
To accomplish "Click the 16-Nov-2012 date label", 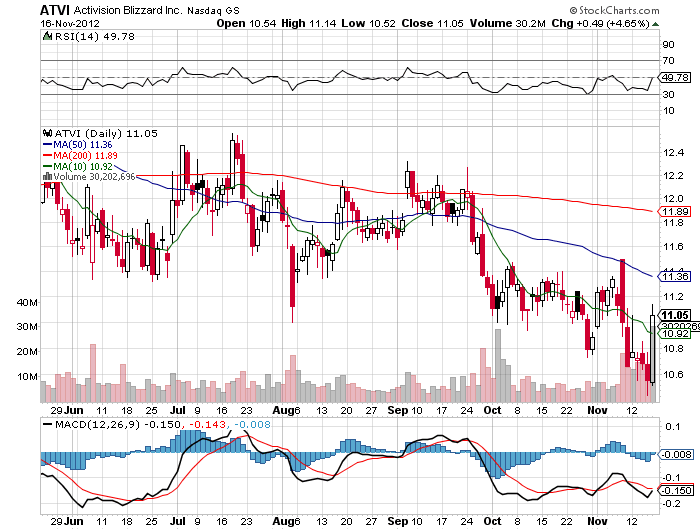I will point(70,23).
